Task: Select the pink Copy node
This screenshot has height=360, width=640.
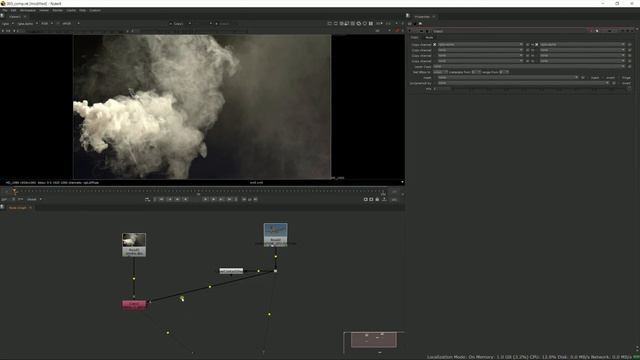Action: click(x=134, y=304)
